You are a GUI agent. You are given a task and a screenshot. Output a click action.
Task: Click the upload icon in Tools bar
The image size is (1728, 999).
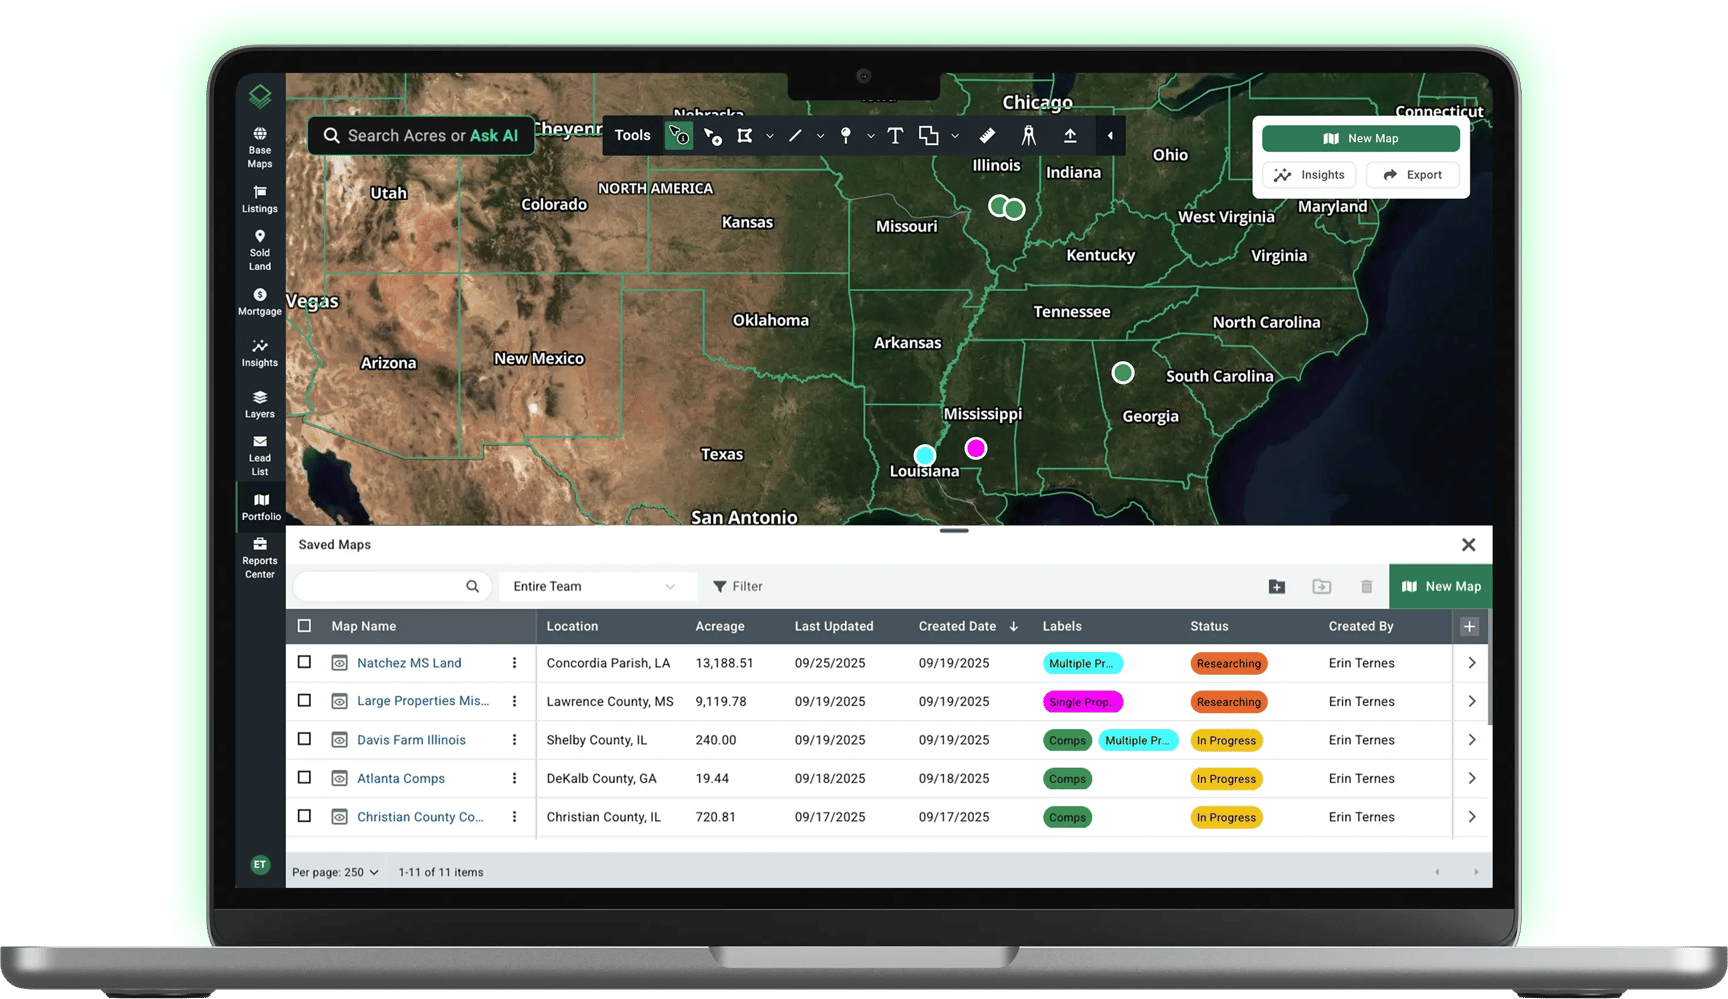point(1070,136)
